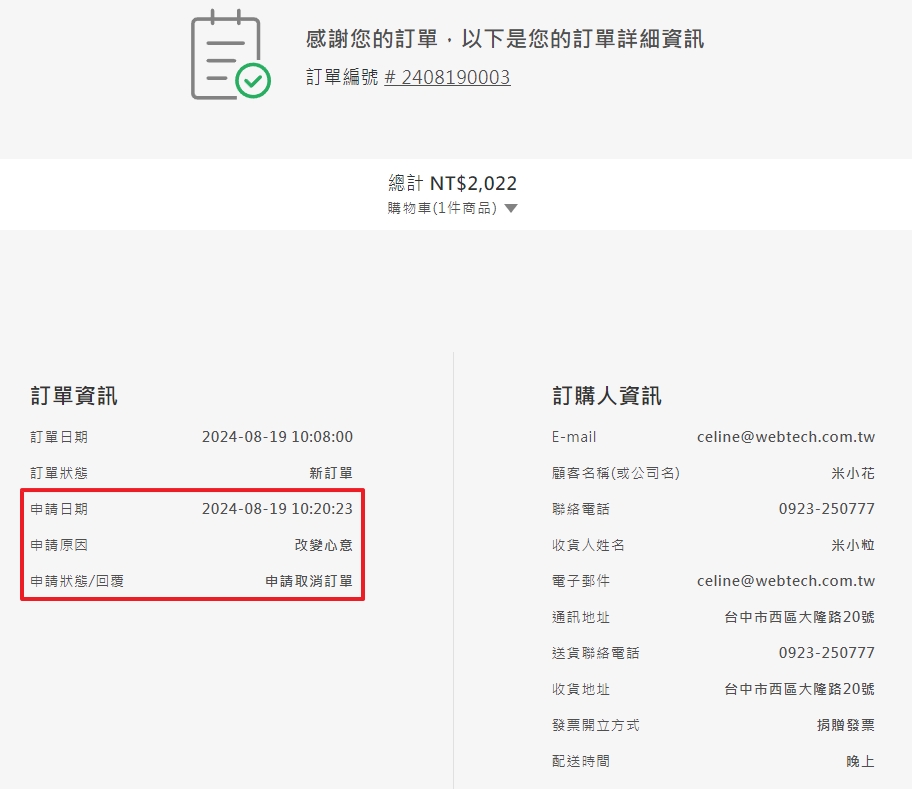912x789 pixels.
Task: Click the recipient name 米小粒
Action: (x=853, y=545)
